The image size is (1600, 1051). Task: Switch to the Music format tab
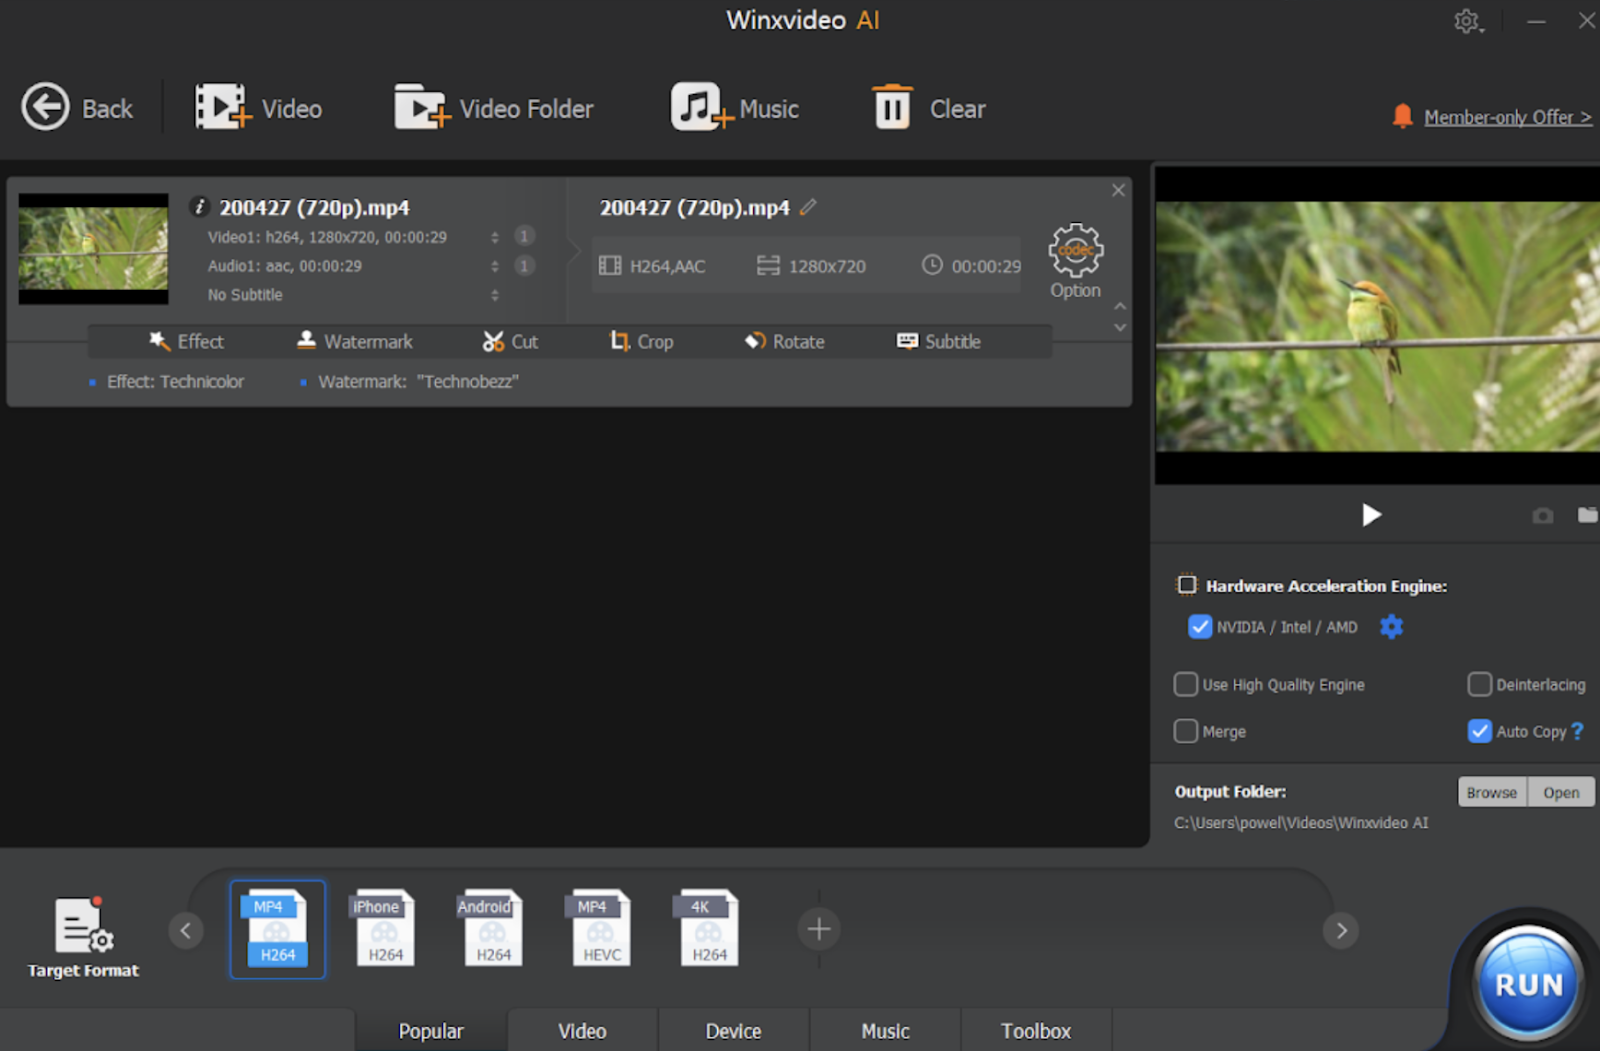[885, 1030]
